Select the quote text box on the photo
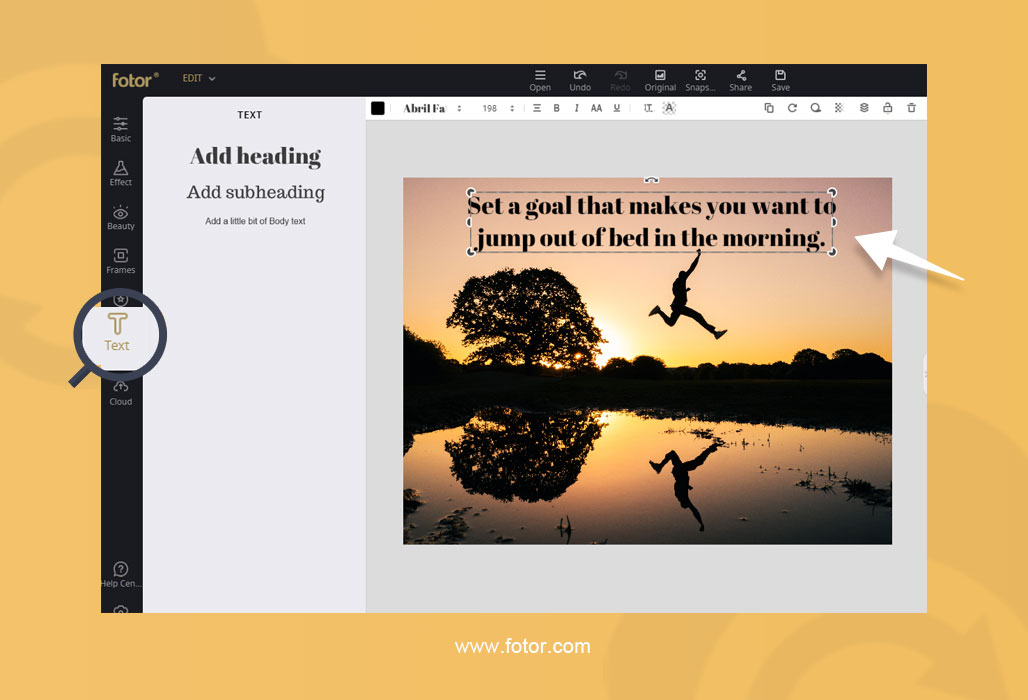Viewport: 1028px width, 700px height. 651,222
